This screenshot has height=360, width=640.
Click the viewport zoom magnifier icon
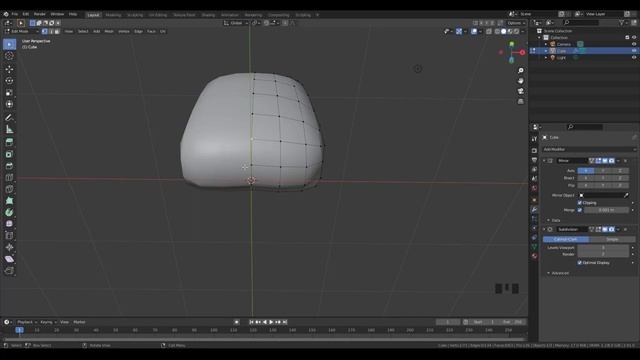point(521,71)
